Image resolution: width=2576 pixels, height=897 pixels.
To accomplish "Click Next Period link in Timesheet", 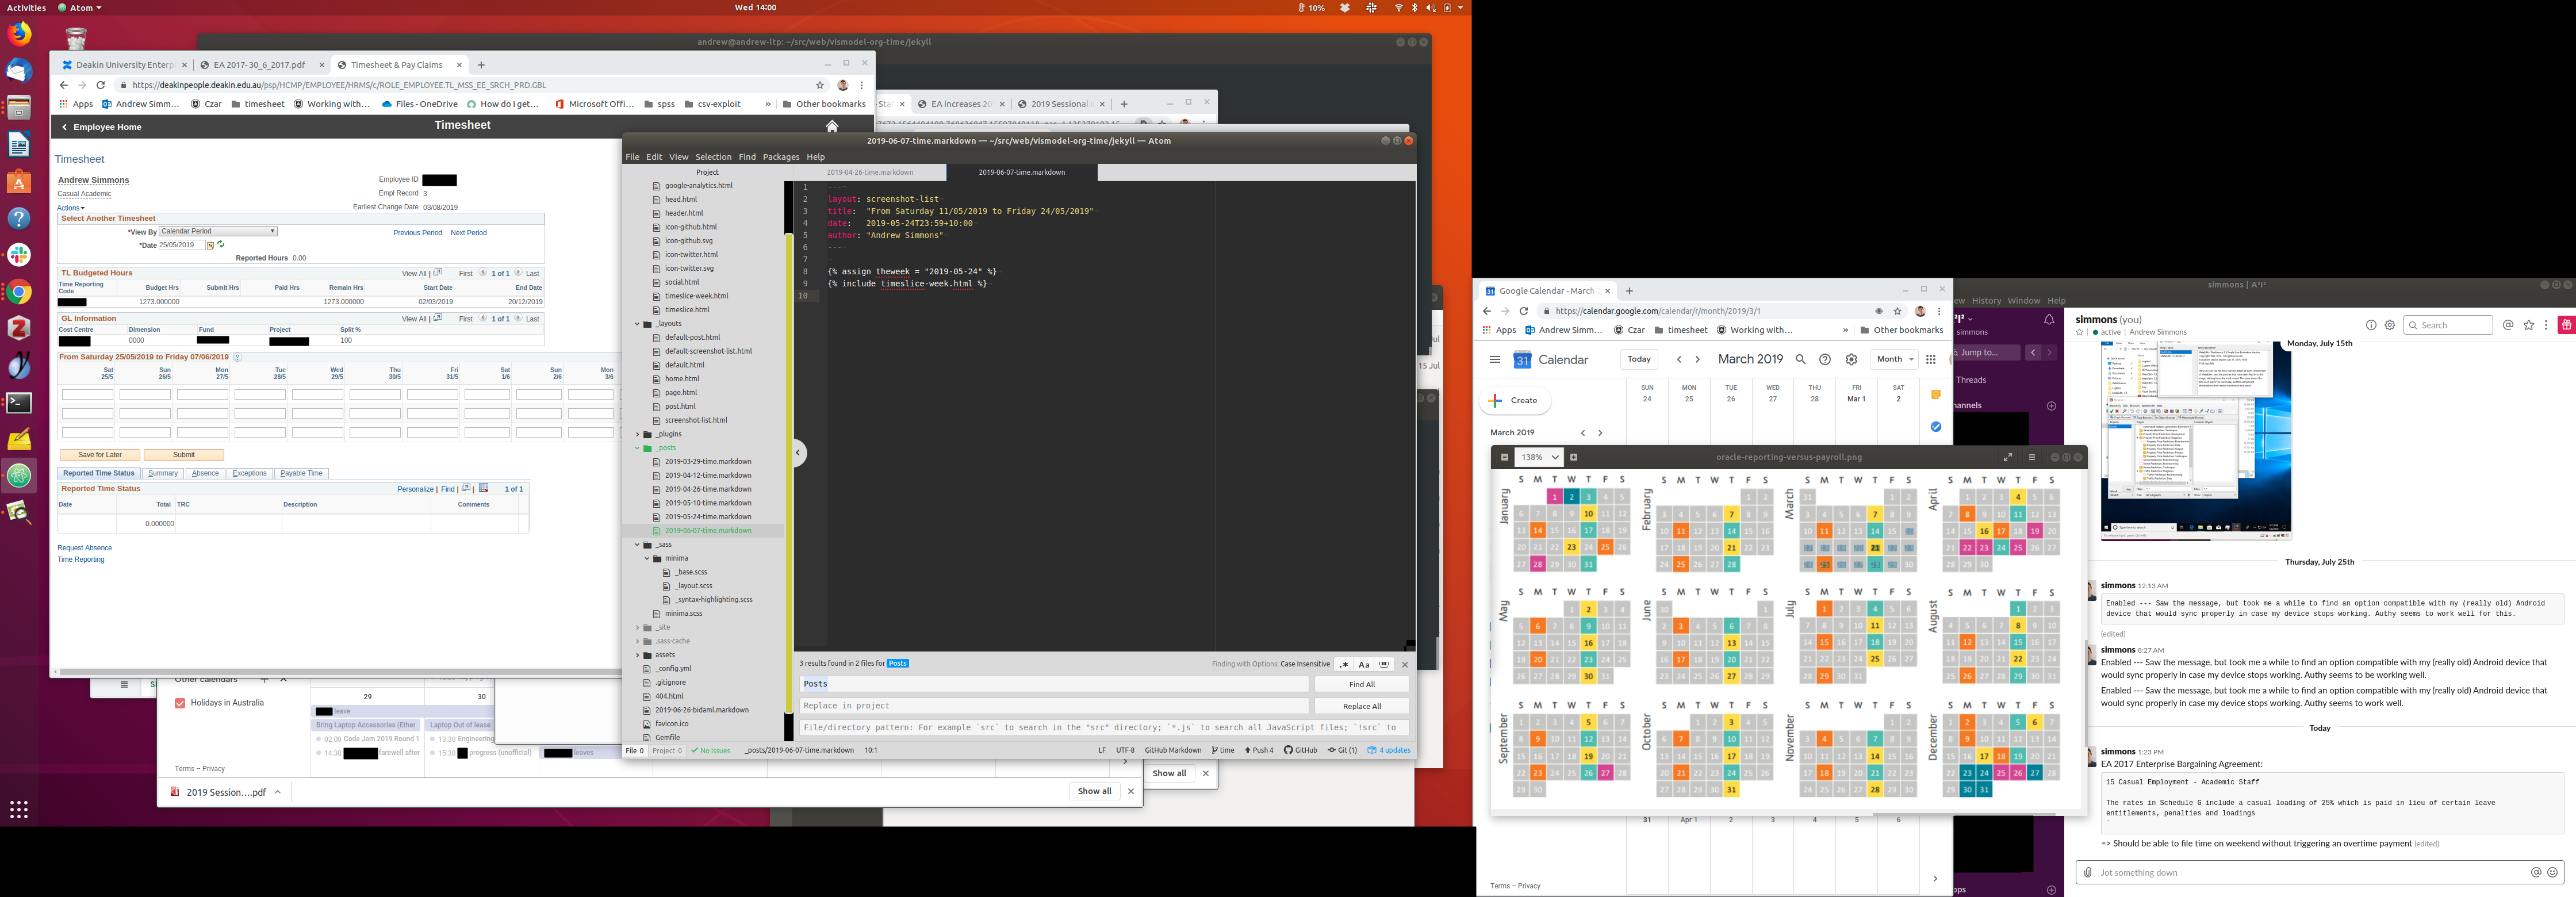I will click(468, 233).
